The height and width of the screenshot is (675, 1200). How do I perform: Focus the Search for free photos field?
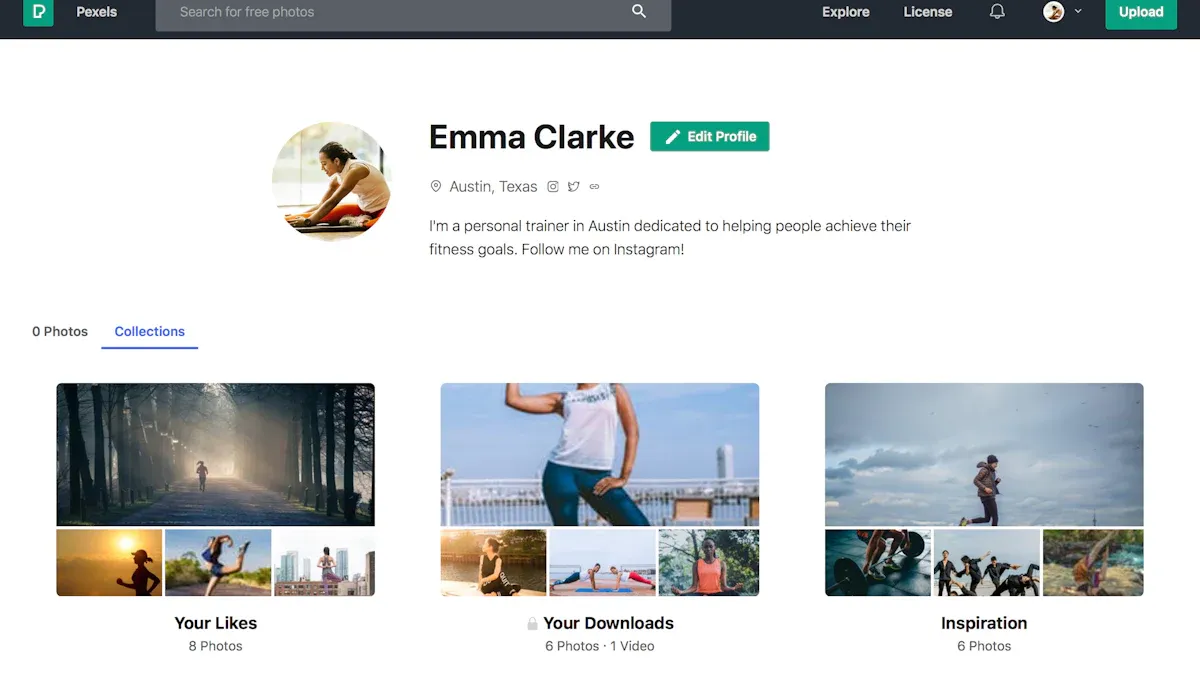(x=400, y=12)
